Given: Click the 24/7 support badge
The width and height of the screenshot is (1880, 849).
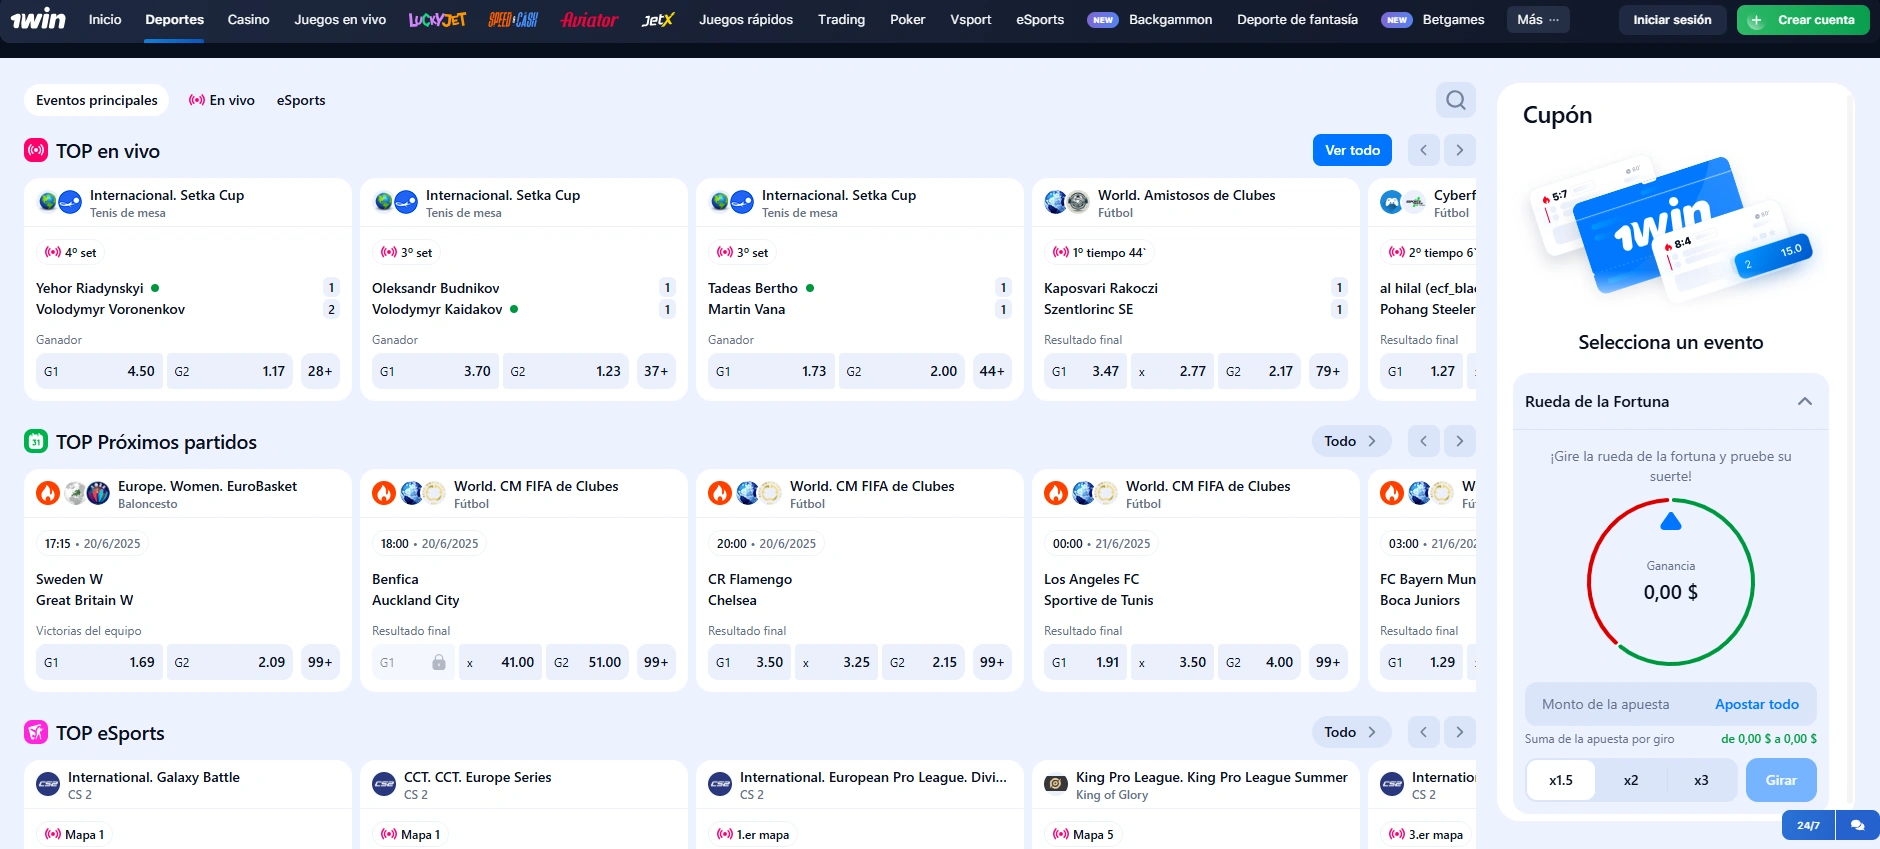Looking at the screenshot, I should tap(1808, 825).
